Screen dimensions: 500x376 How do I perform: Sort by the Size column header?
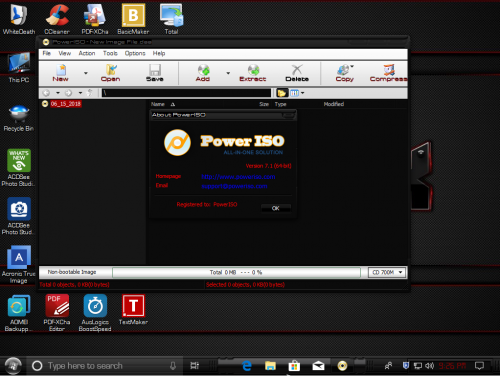(x=264, y=104)
